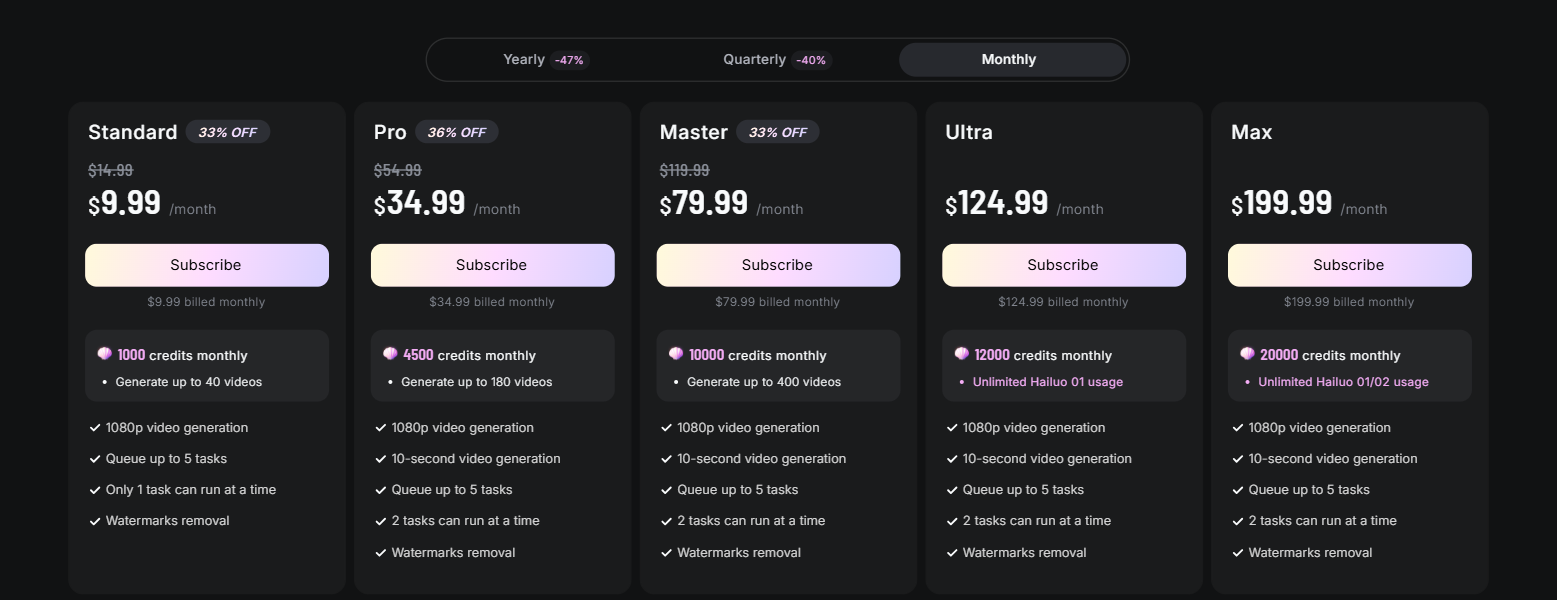The width and height of the screenshot is (1557, 600).
Task: Click the credits icon beside 20000 credits
Action: [x=1247, y=354]
